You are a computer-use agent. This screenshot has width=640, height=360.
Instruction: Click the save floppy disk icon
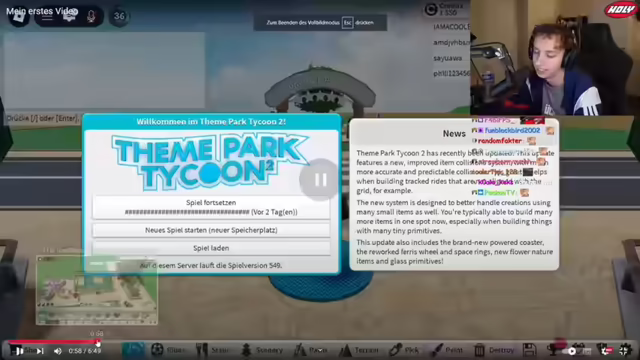pos(529,350)
